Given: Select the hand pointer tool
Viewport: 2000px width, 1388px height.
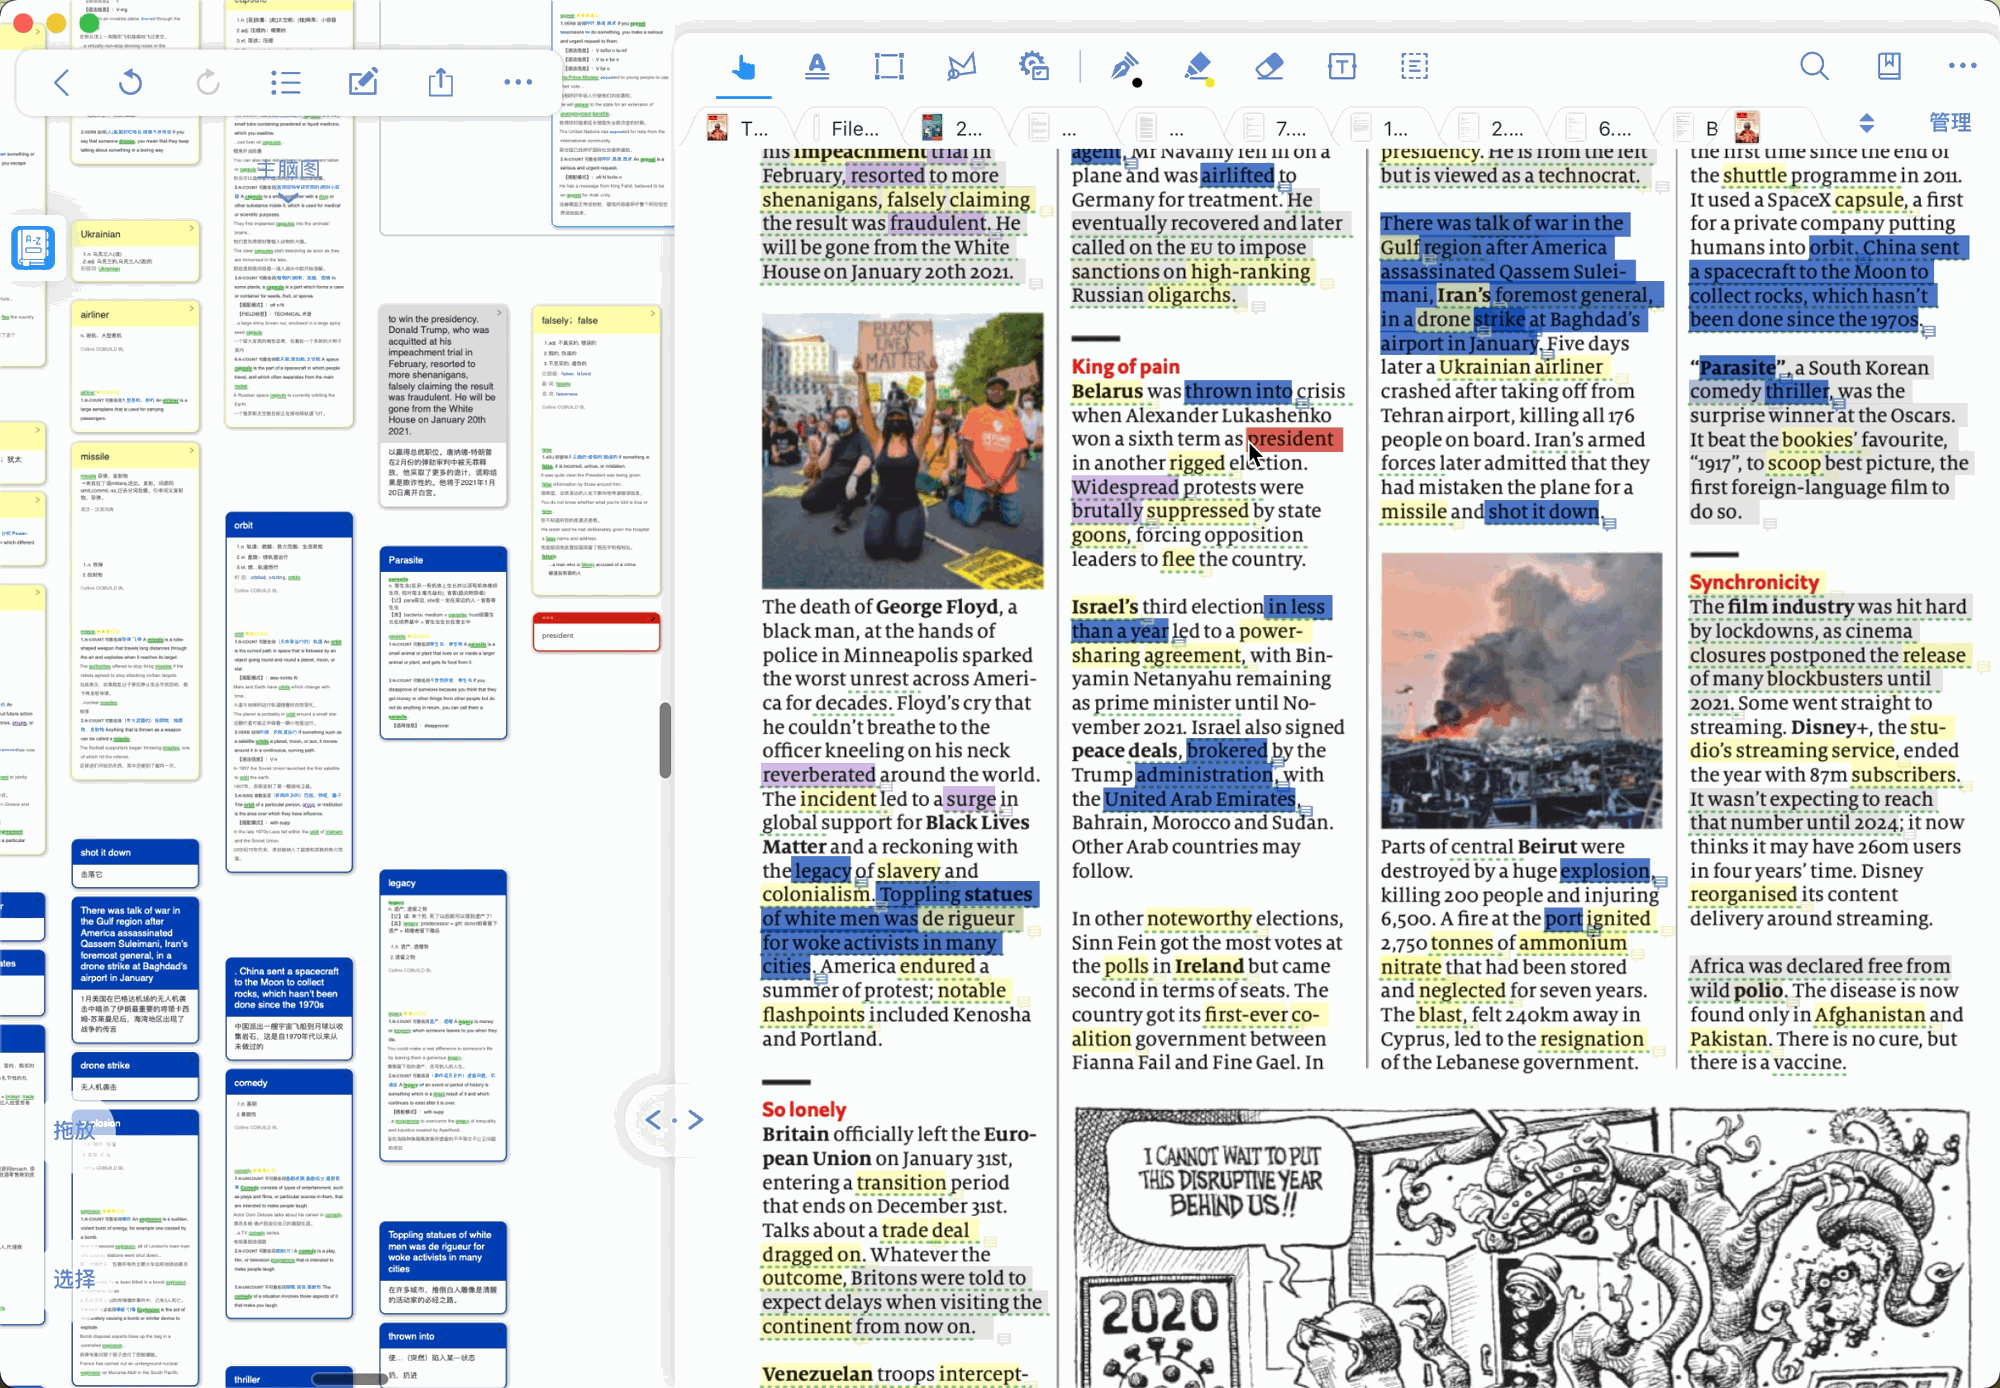Looking at the screenshot, I should click(x=743, y=67).
